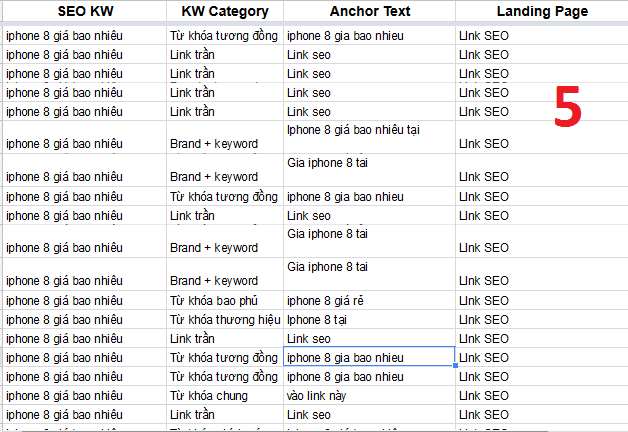Click the Anchor Text column header
628x432 pixels.
coord(369,11)
